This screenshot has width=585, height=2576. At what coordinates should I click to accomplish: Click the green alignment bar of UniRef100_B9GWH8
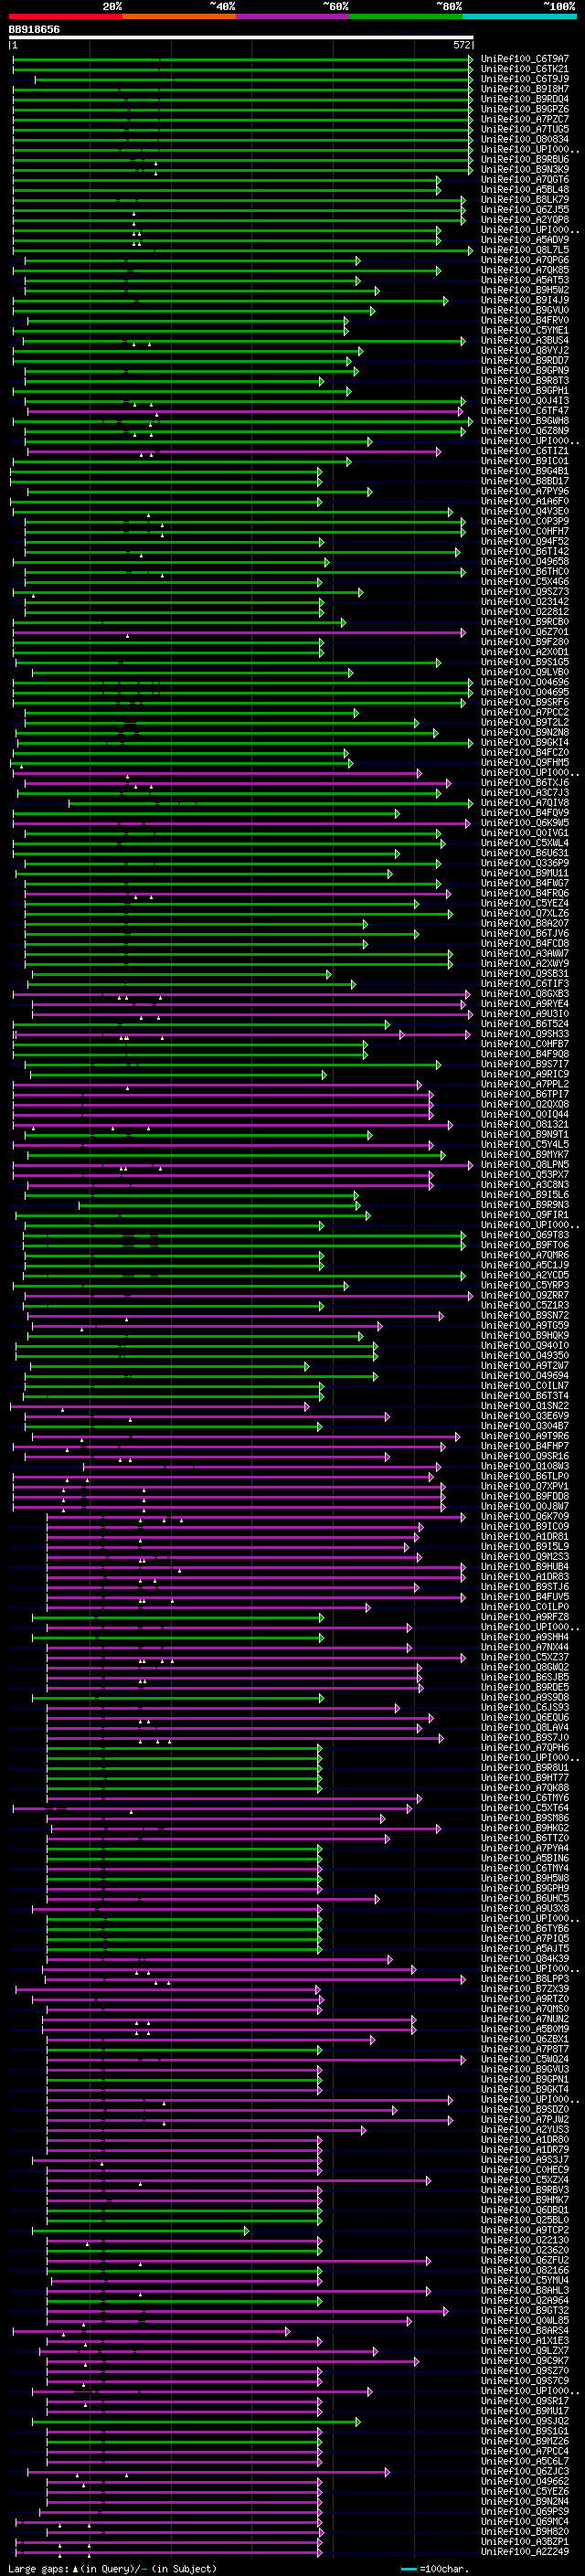(242, 421)
